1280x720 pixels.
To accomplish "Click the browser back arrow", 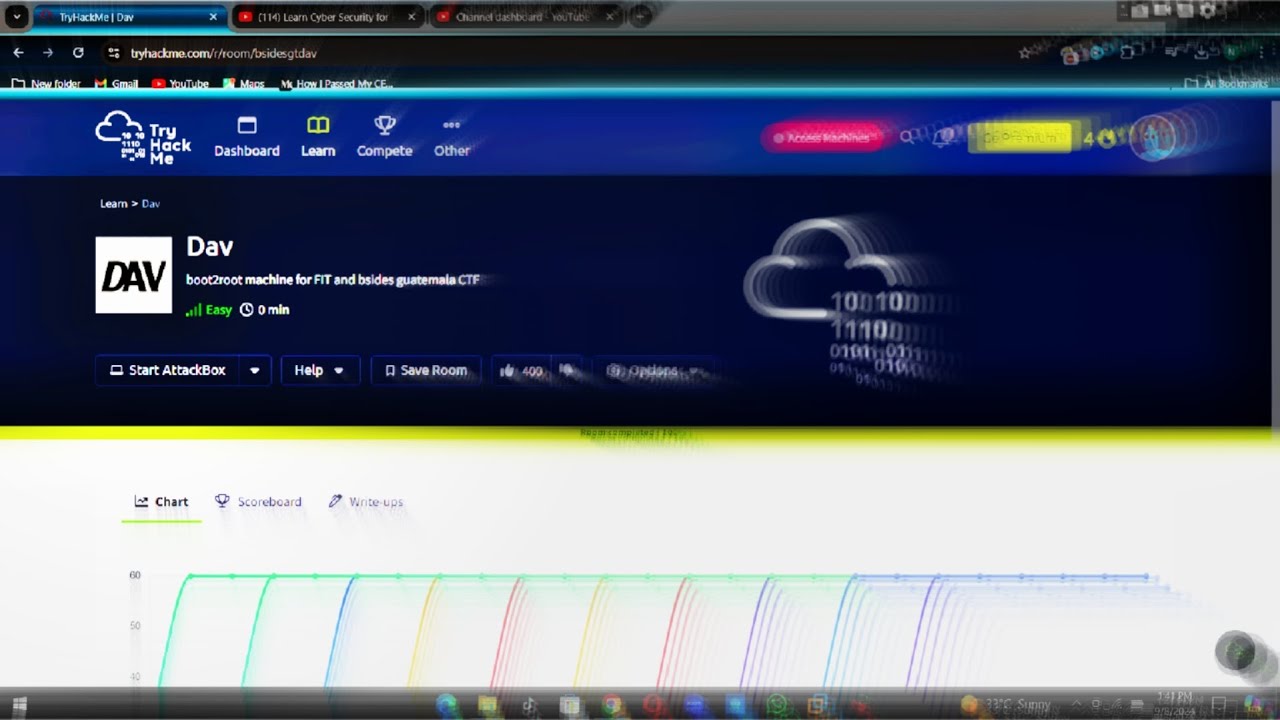I will tap(18, 53).
